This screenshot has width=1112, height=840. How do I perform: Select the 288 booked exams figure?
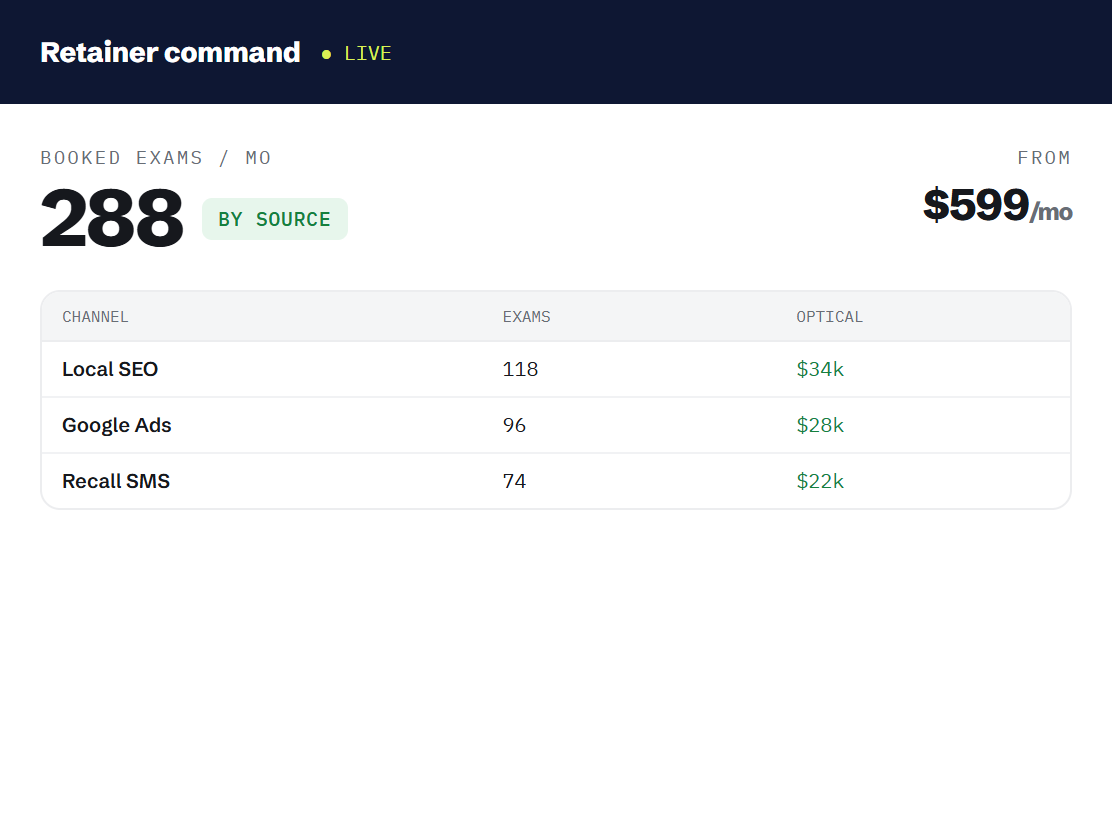[x=112, y=218]
